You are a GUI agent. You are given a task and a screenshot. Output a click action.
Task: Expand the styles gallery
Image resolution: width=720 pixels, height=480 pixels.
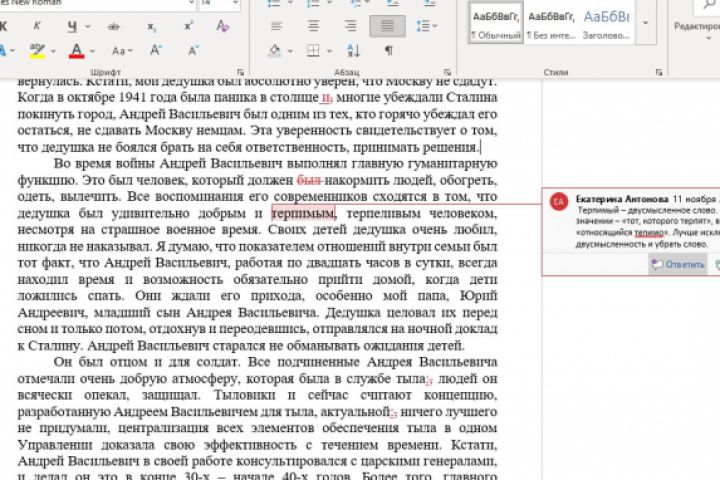click(645, 23)
